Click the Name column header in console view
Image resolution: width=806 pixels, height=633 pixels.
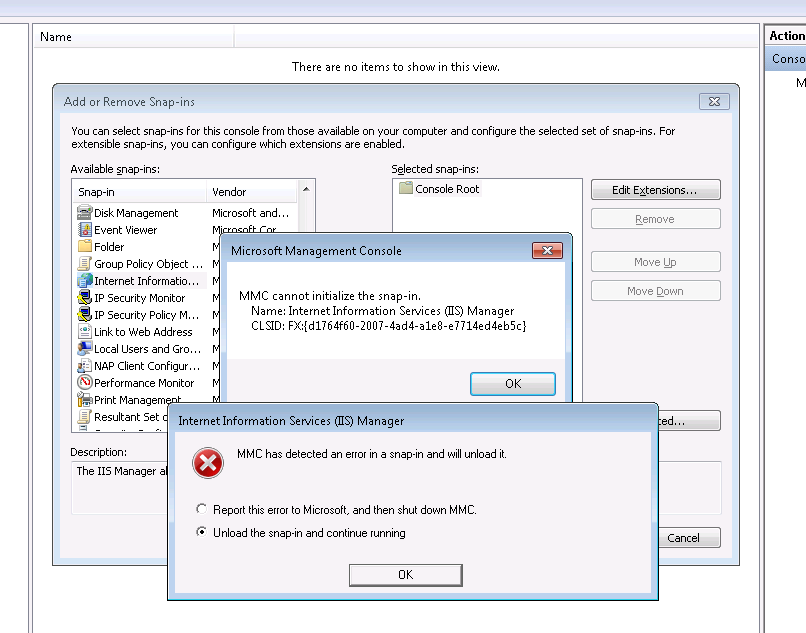(x=134, y=37)
